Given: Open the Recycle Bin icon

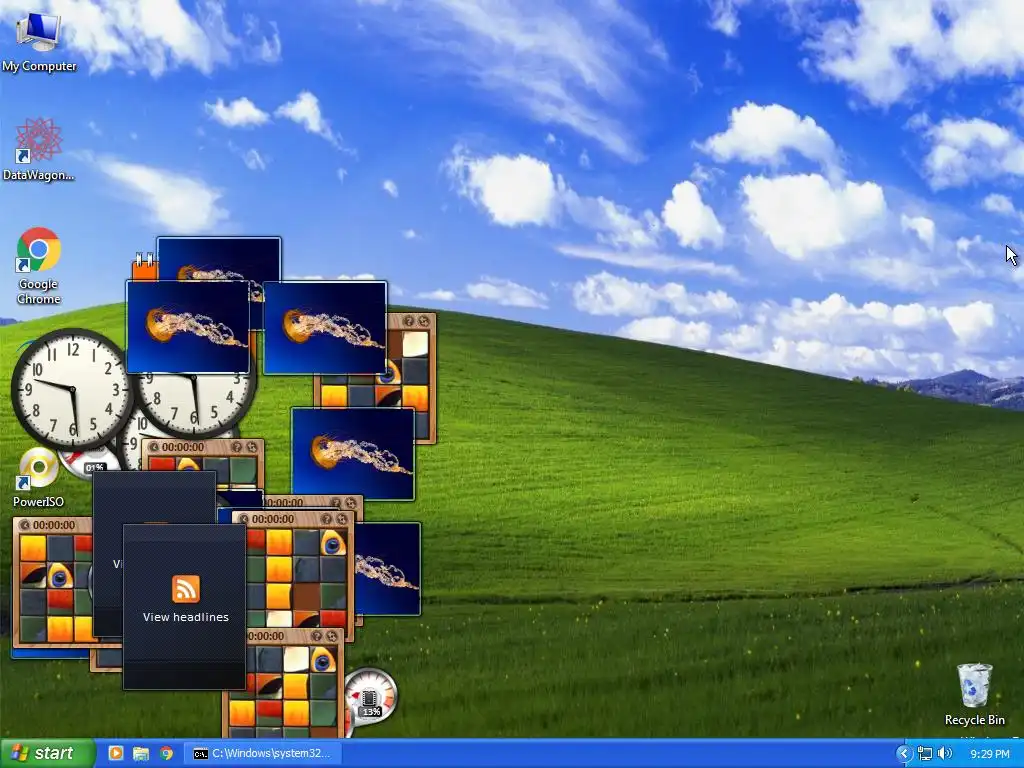Looking at the screenshot, I should pyautogui.click(x=974, y=694).
